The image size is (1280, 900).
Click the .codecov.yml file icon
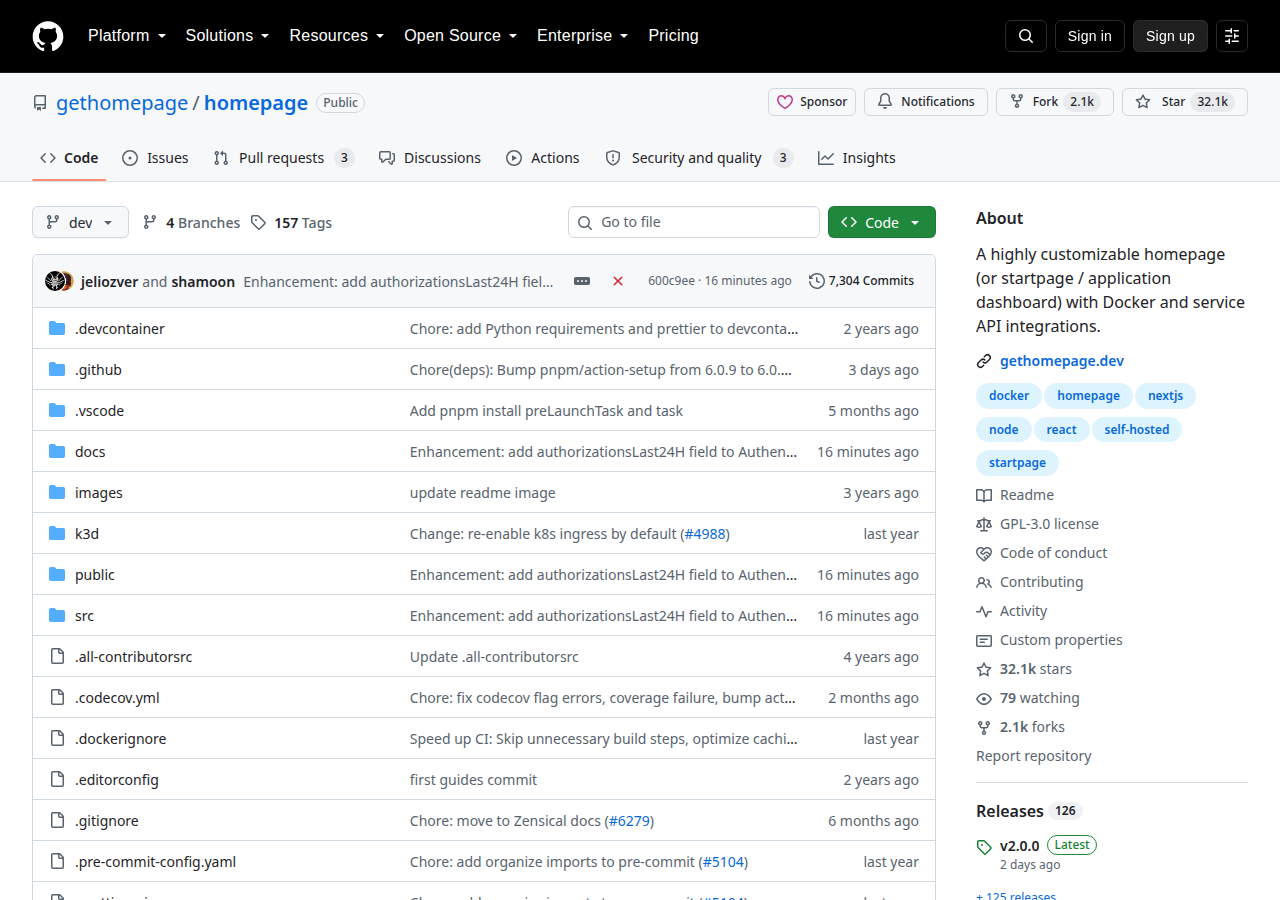point(57,698)
